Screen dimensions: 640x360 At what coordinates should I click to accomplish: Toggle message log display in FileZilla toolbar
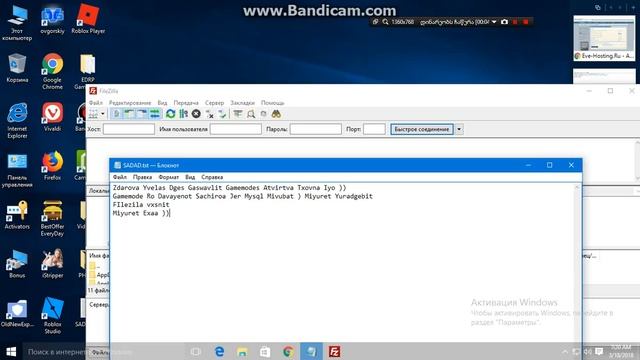pos(116,114)
